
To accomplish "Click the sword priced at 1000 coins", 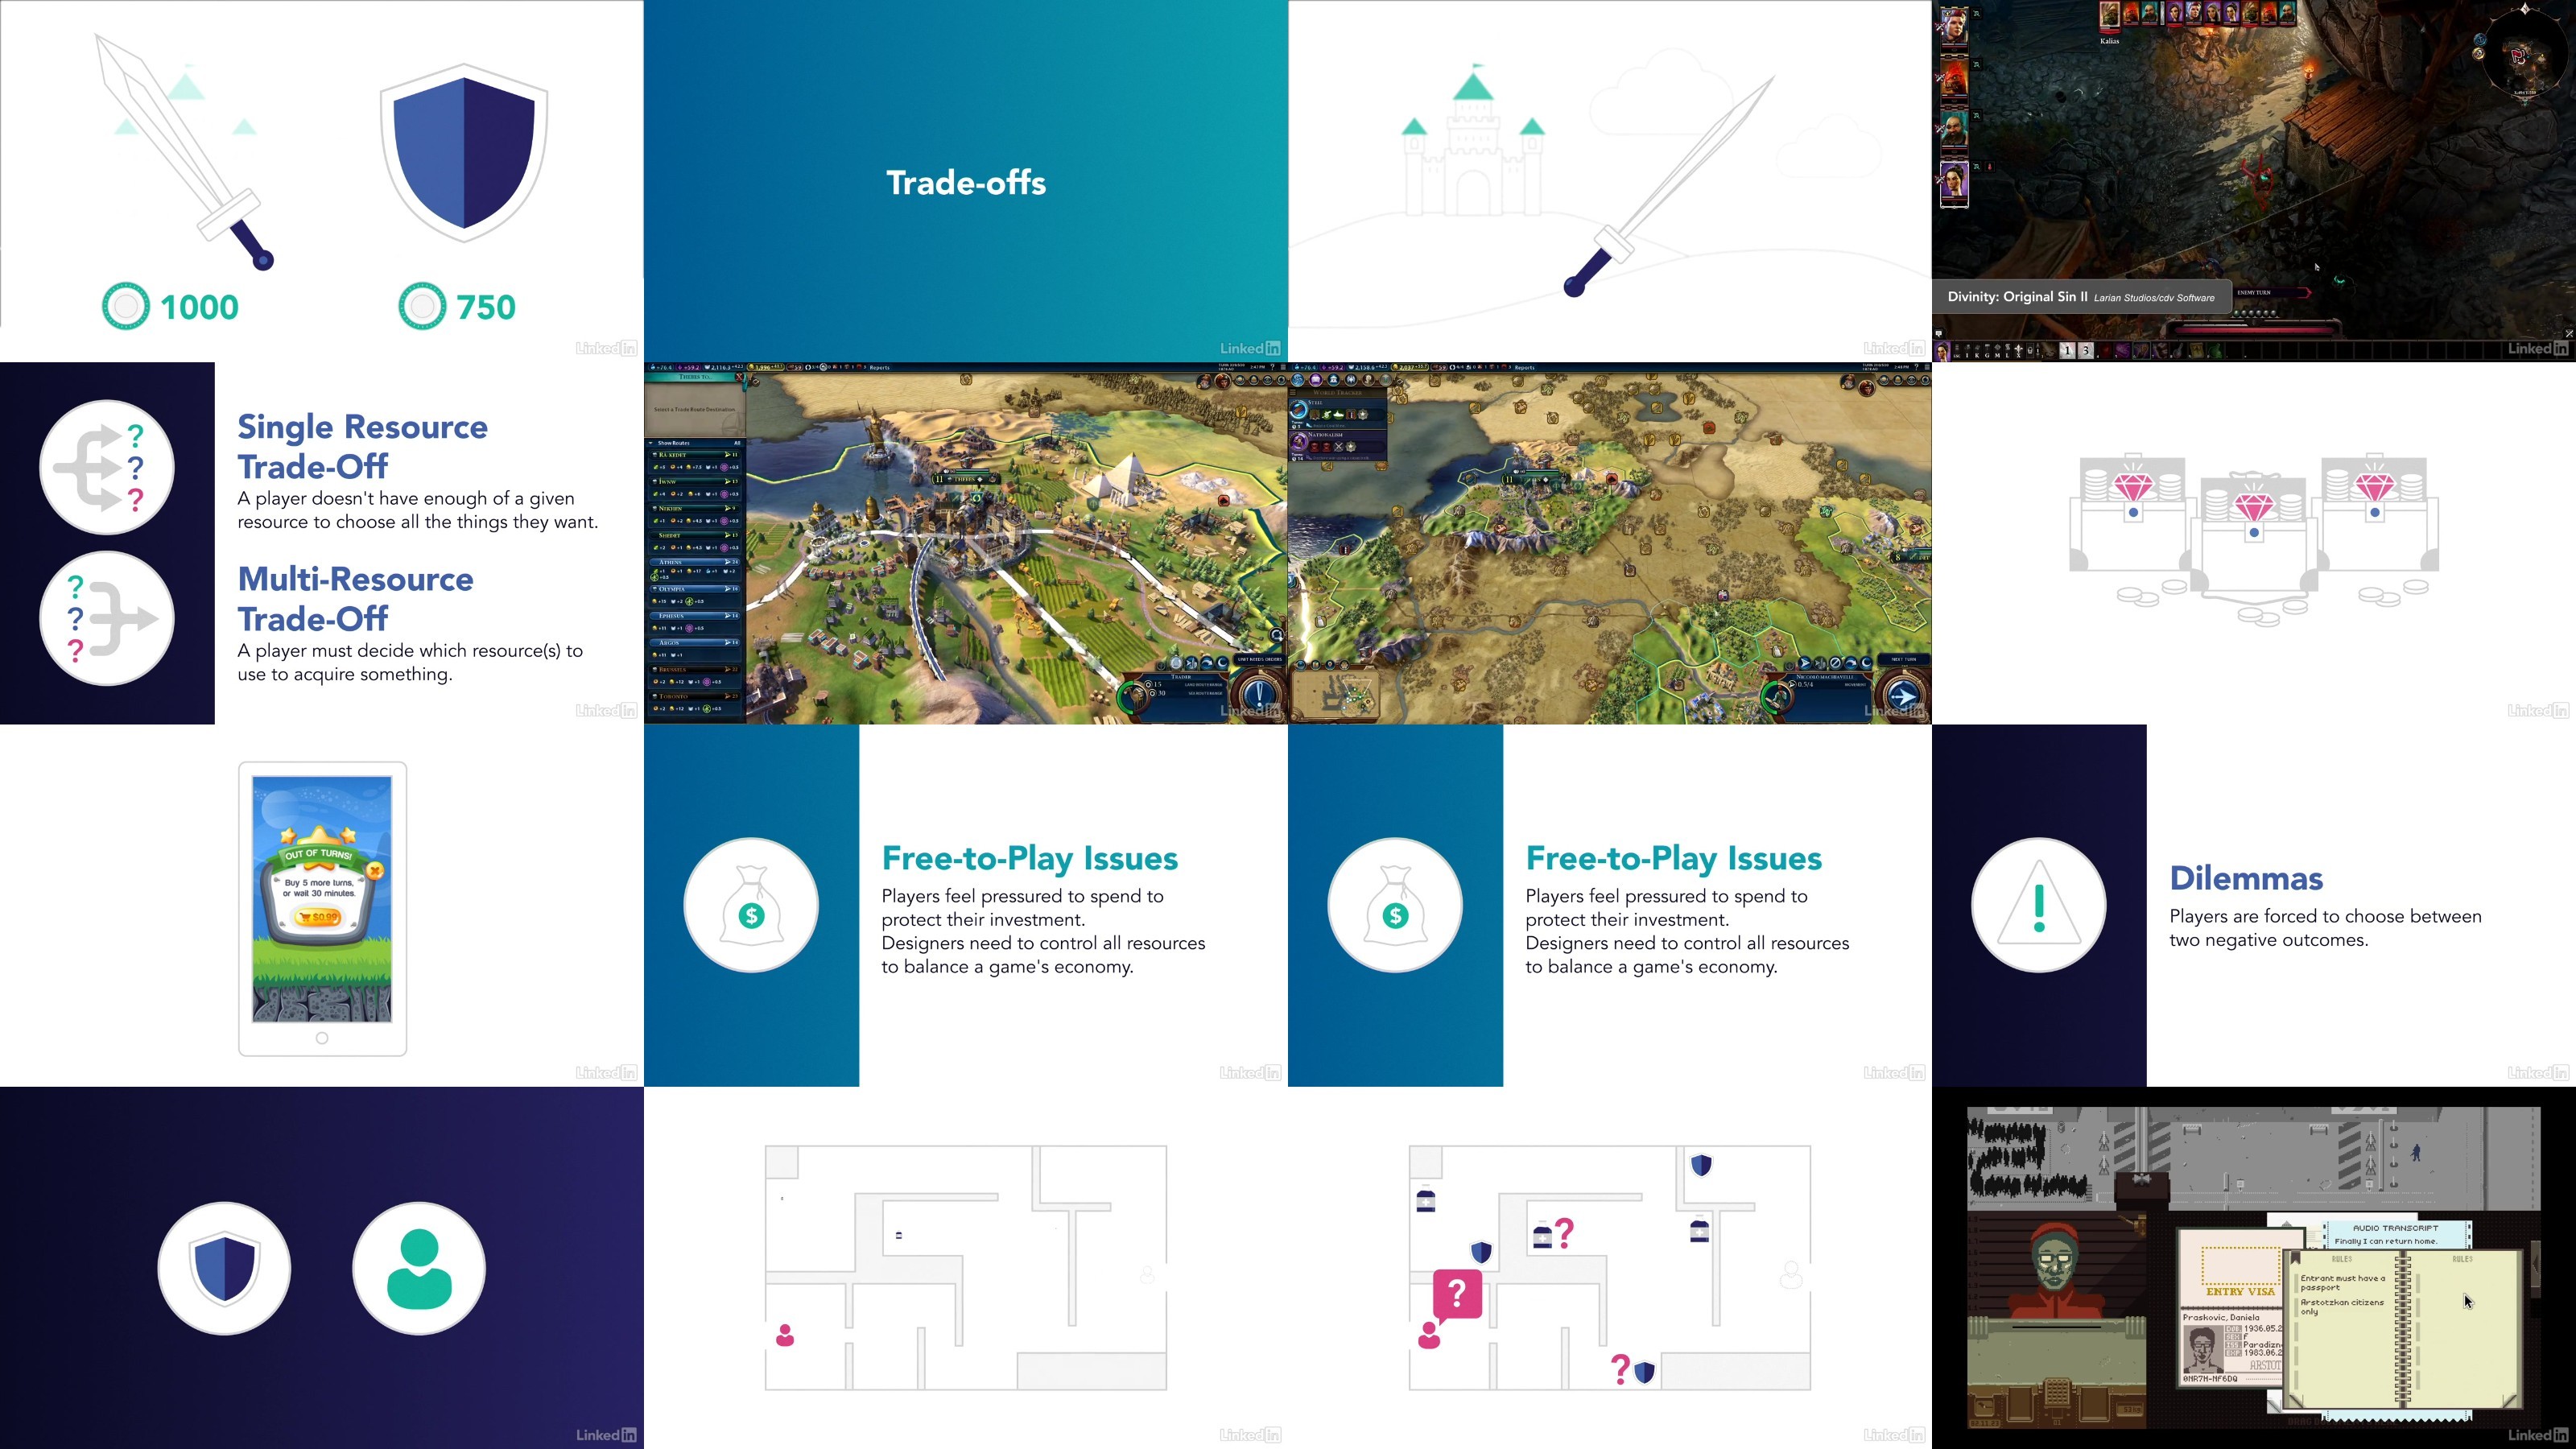I will tap(183, 152).
